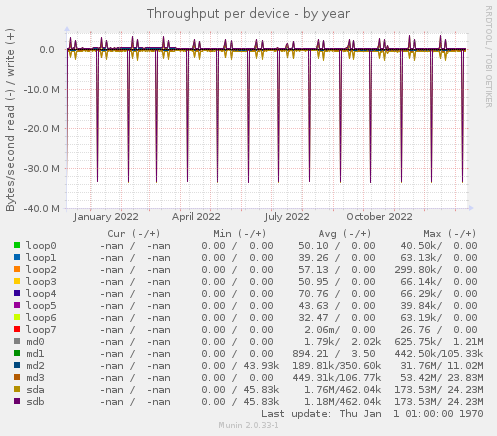Click the 'Avg (-/+)' column header
Image resolution: width=497 pixels, height=436 pixels.
(x=345, y=234)
